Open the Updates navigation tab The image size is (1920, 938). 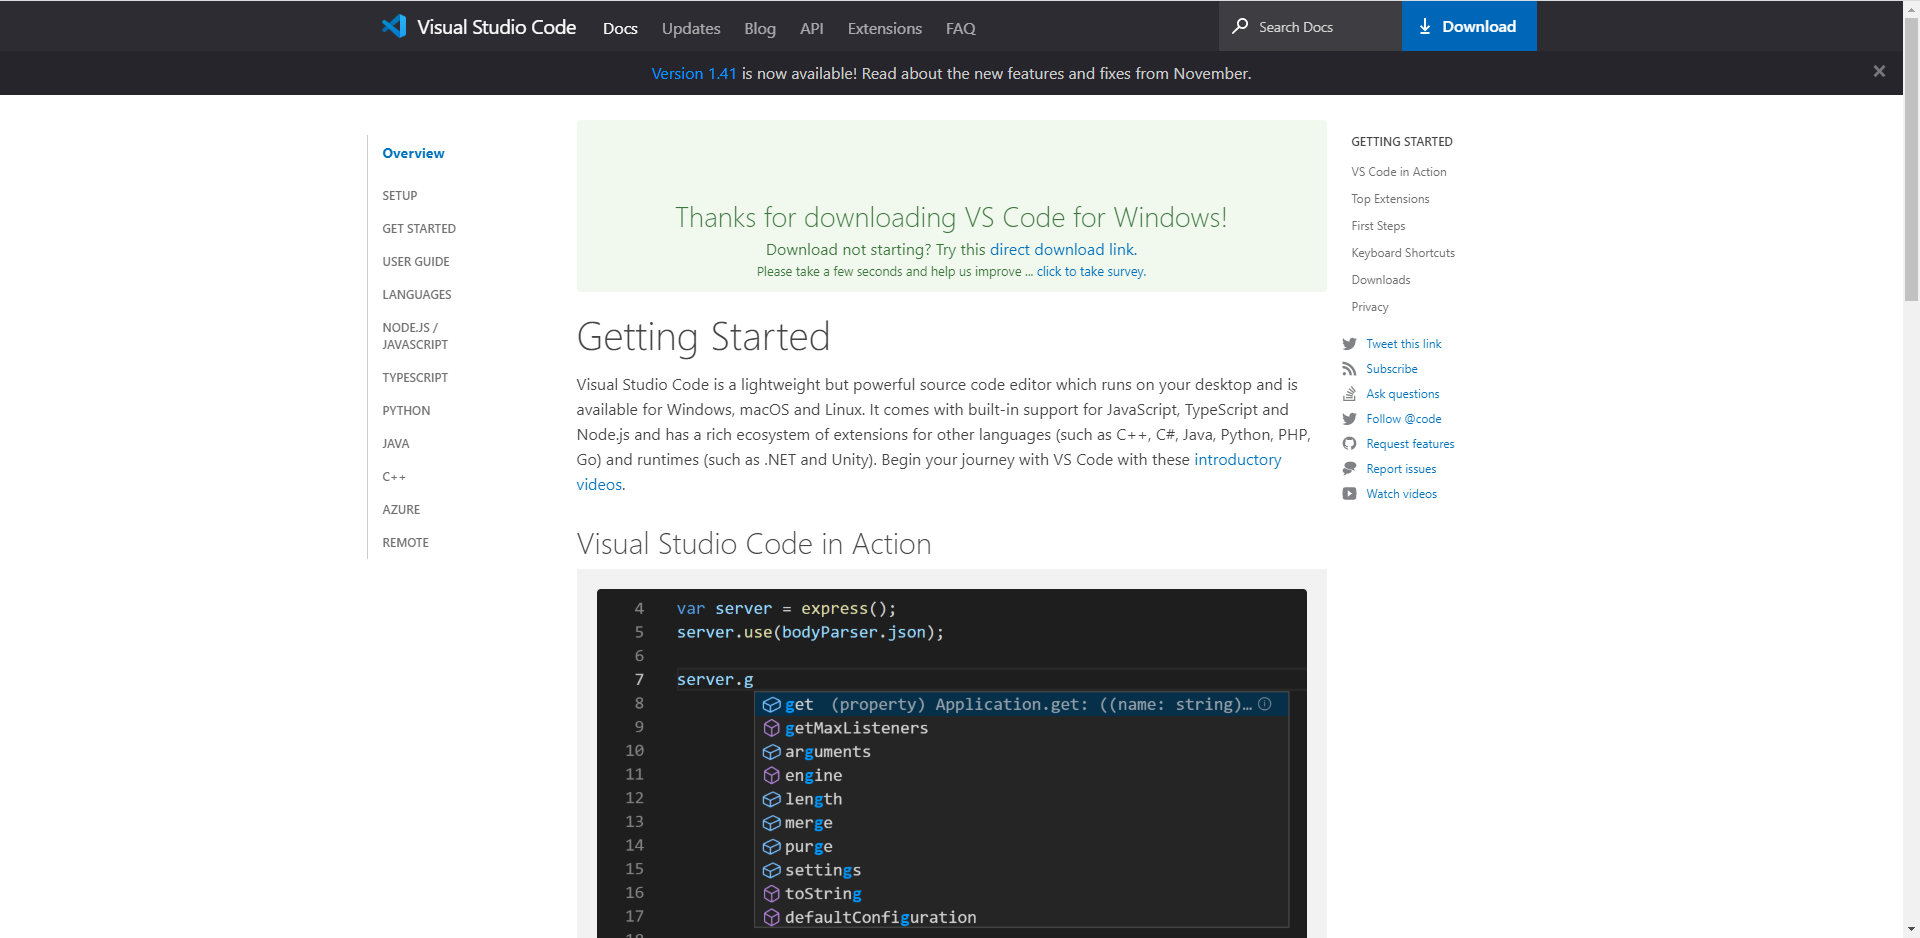tap(691, 28)
